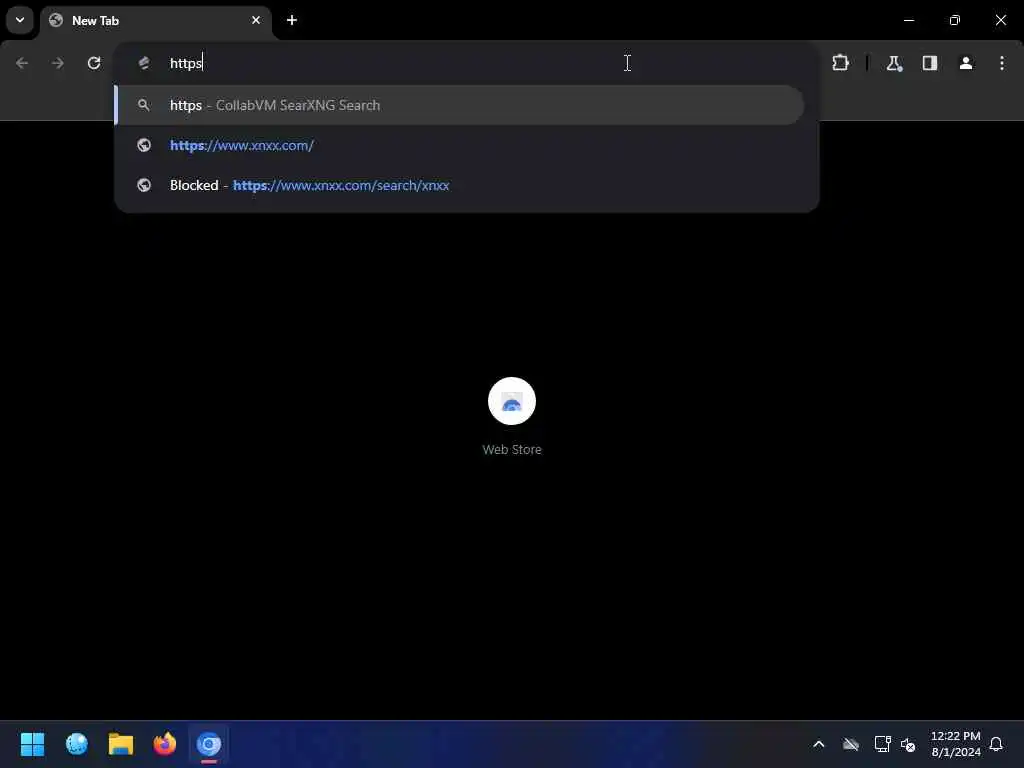Click the search engine icon in address bar
This screenshot has height=768, width=1024.
pos(144,63)
